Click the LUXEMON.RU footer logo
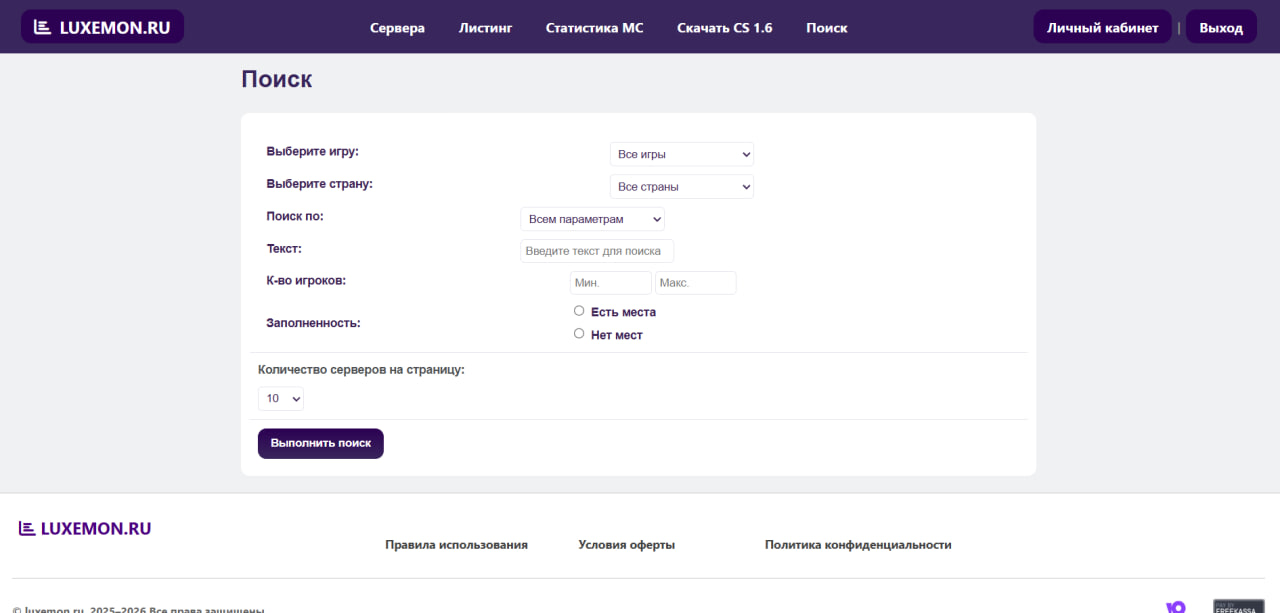1280x613 pixels. (85, 528)
